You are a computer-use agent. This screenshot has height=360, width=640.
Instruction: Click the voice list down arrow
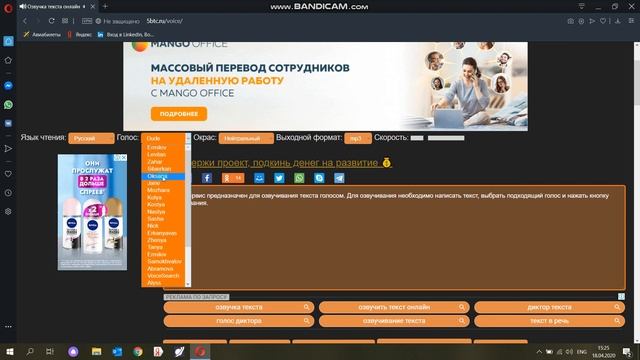pyautogui.click(x=188, y=284)
